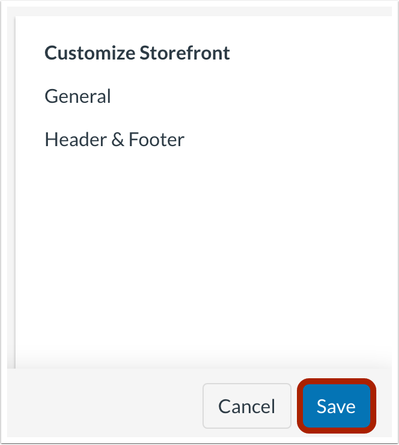The image size is (399, 445).
Task: Confirm edits with the highlighted Save button
Action: [x=336, y=406]
